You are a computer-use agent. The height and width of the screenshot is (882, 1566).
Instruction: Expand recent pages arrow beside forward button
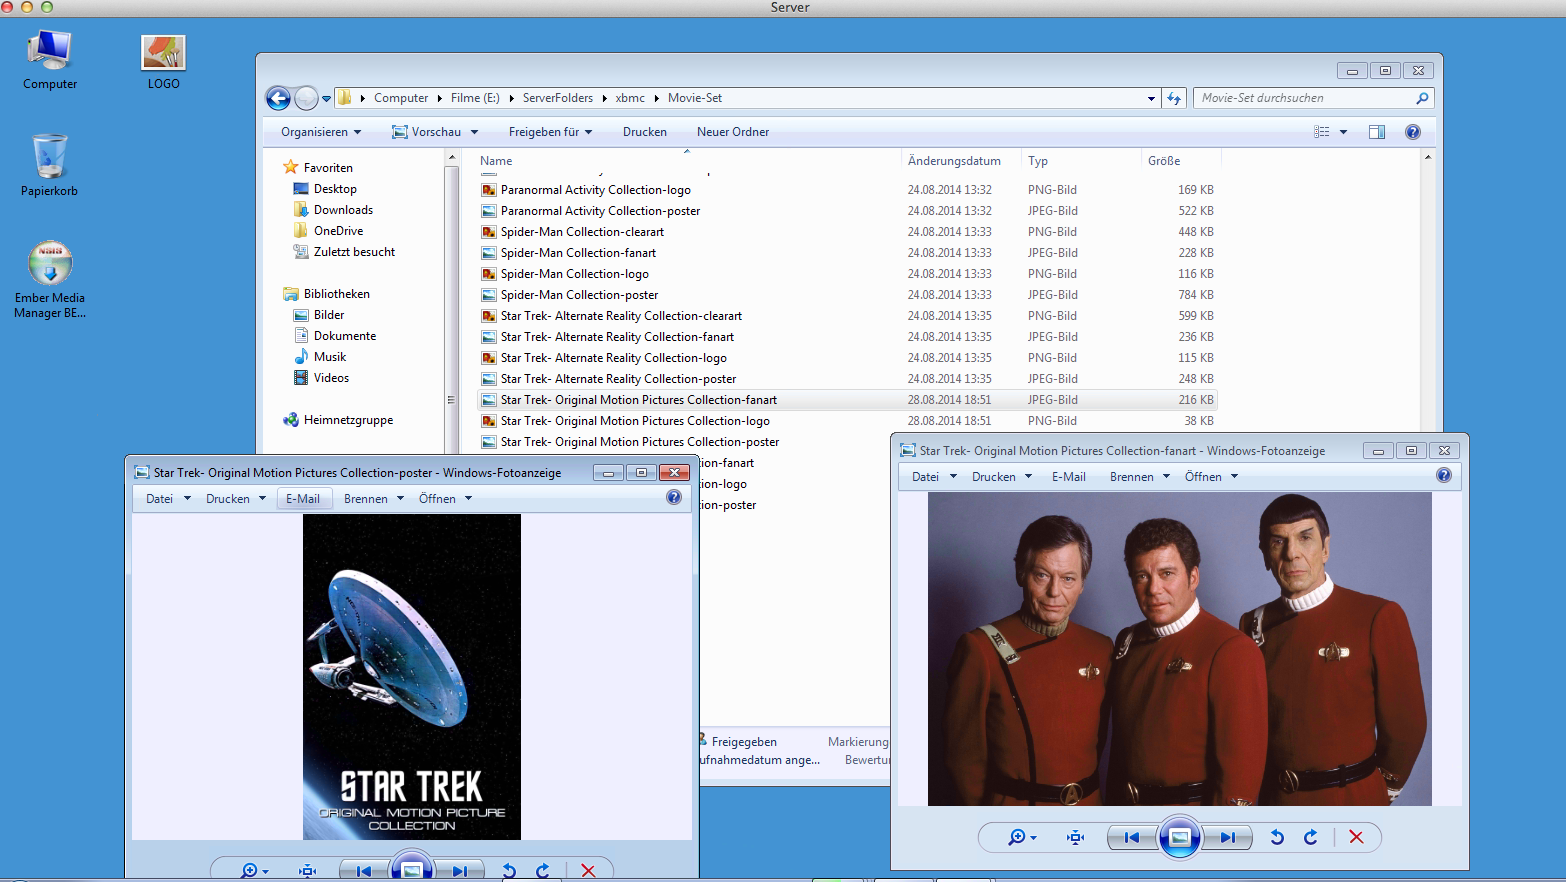(326, 98)
